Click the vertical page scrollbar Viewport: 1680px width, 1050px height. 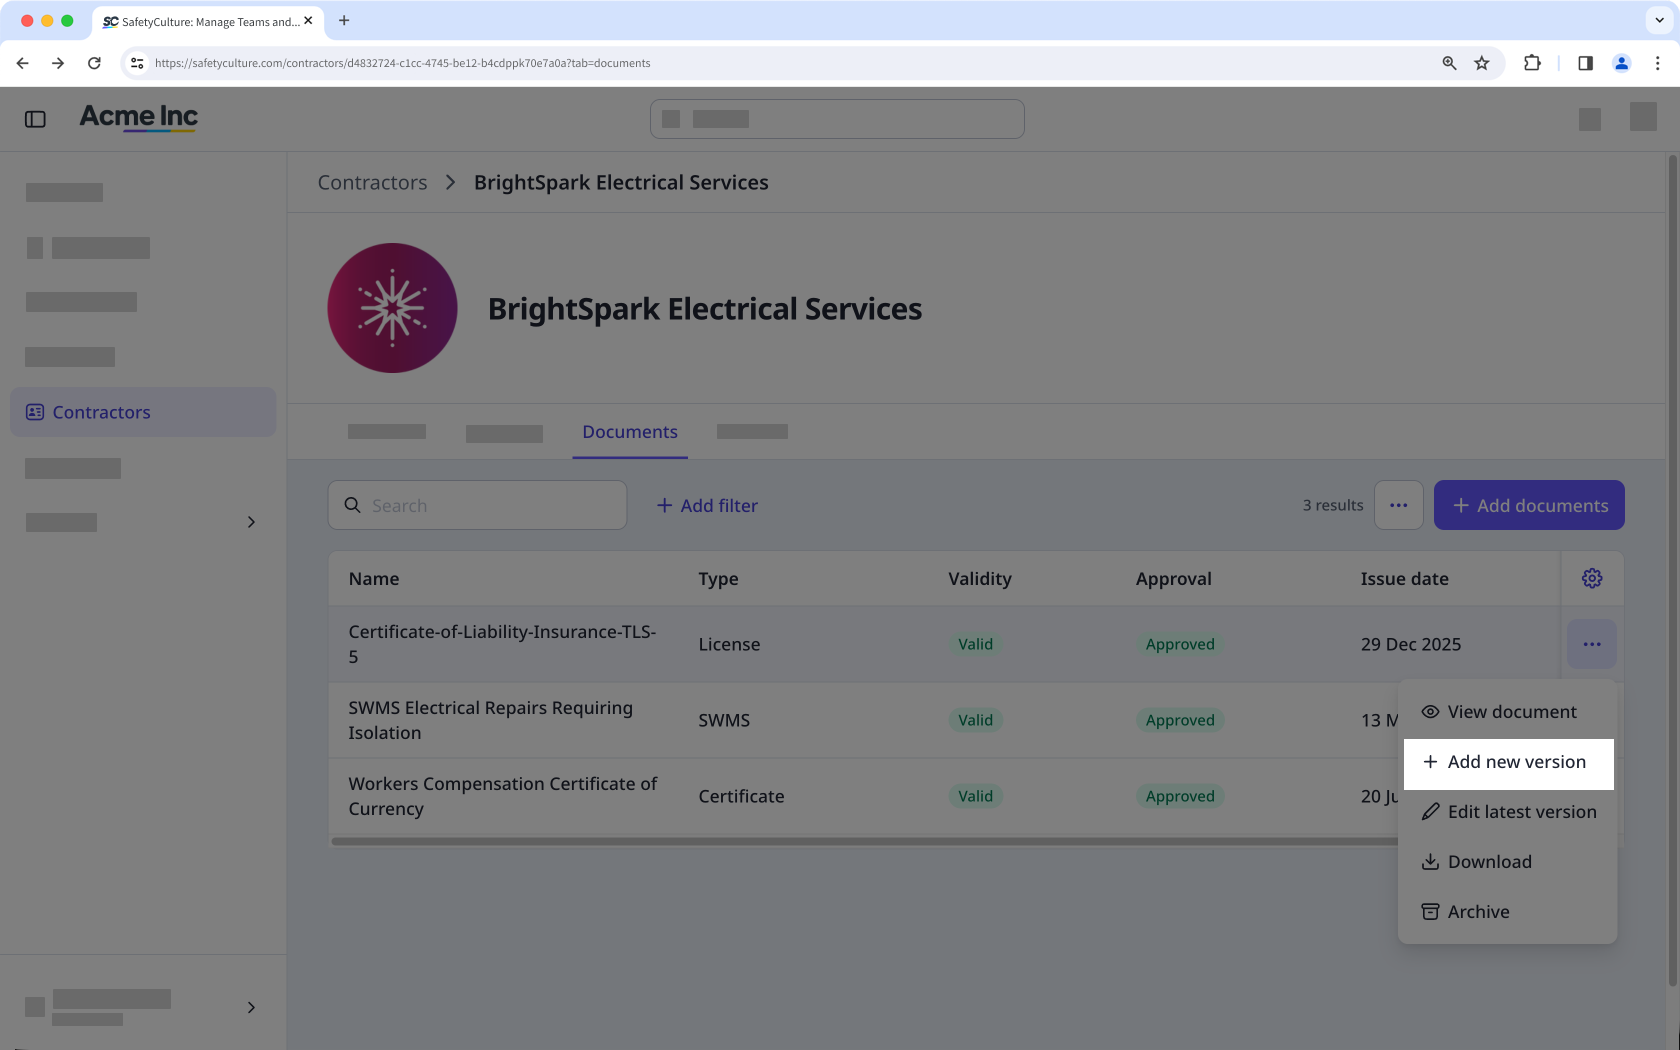point(1672,570)
